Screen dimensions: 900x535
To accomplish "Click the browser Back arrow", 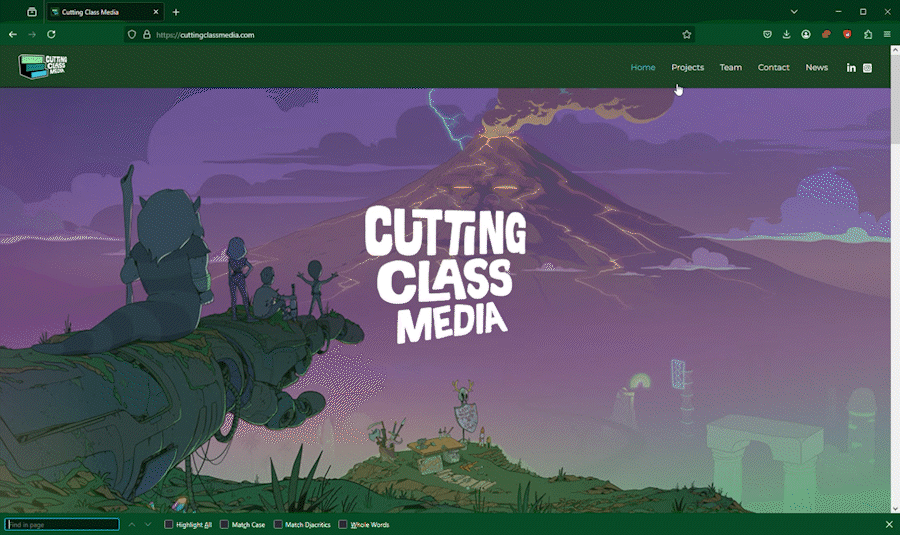I will (13, 34).
